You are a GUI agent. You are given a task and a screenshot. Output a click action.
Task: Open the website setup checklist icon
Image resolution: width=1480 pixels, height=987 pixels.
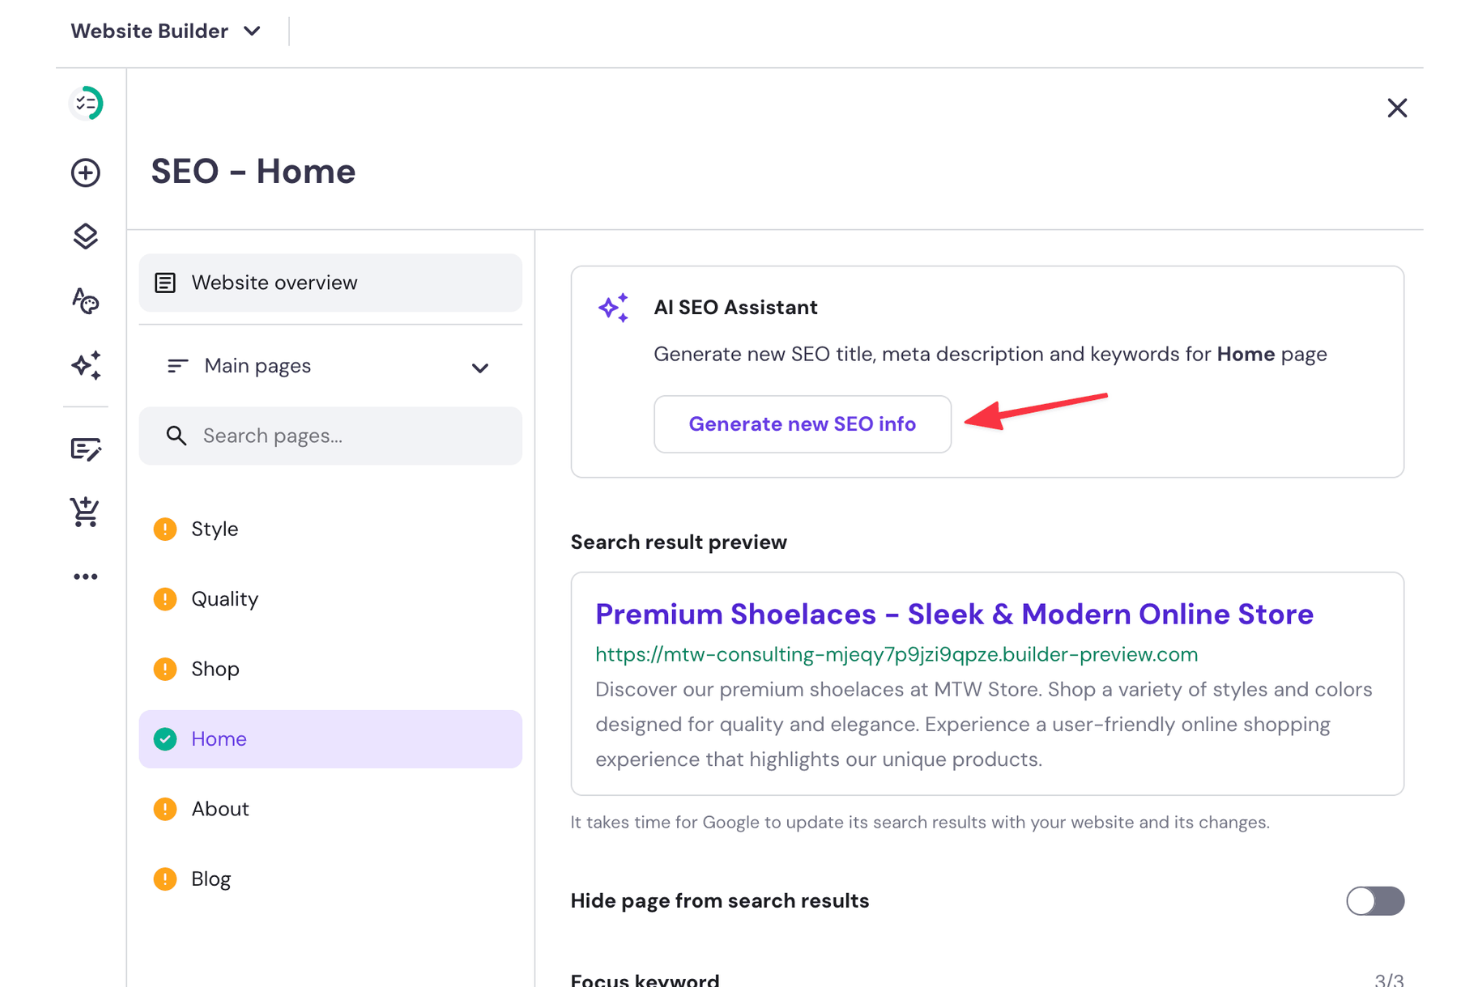[x=86, y=103]
